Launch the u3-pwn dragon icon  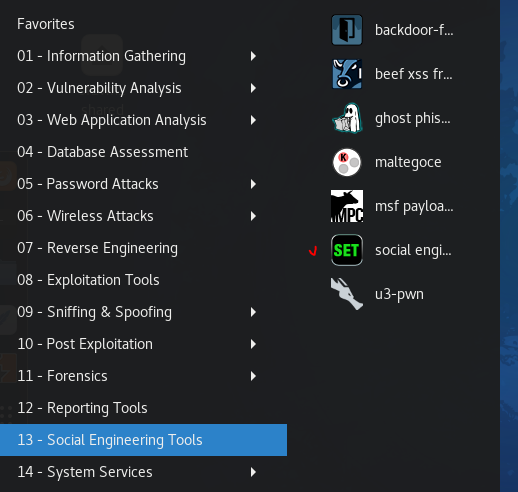point(347,294)
